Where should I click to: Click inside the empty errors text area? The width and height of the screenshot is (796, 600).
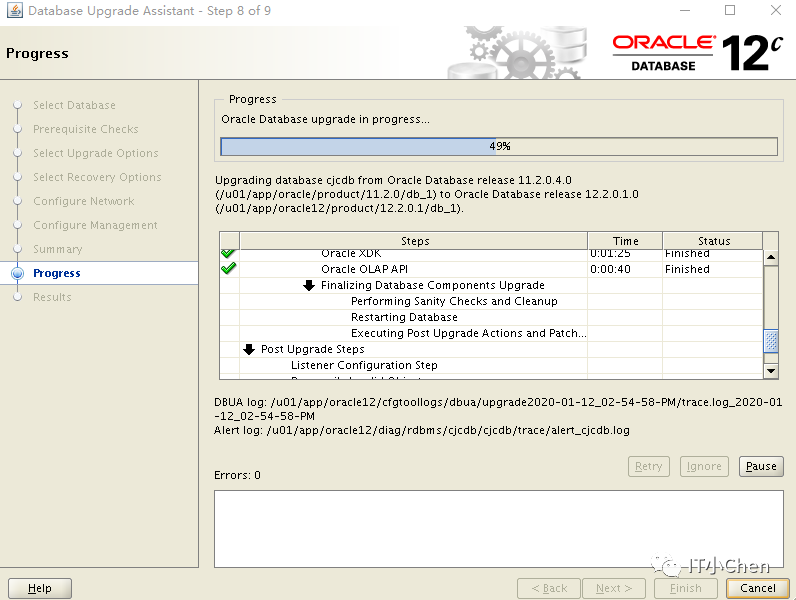(499, 528)
